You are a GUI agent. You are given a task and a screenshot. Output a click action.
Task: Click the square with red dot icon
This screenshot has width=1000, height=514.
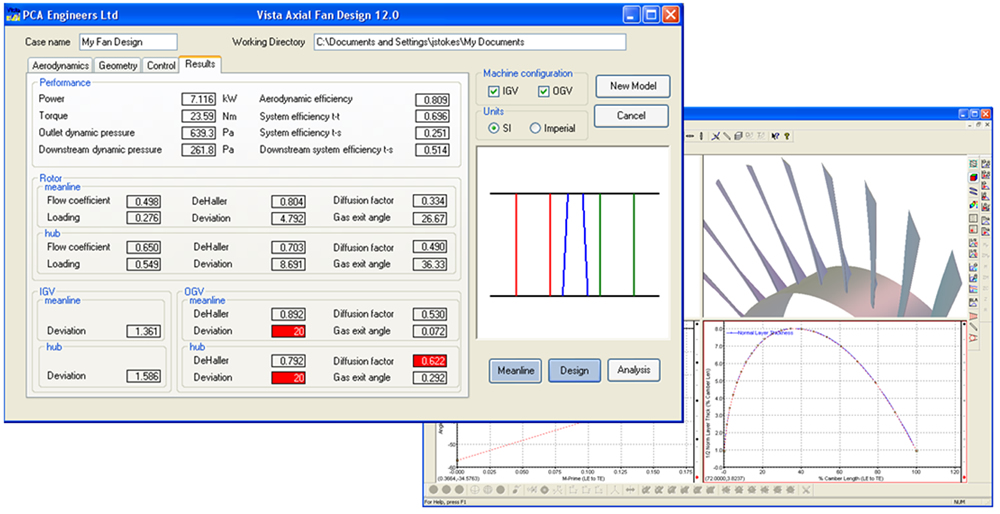click(x=973, y=230)
